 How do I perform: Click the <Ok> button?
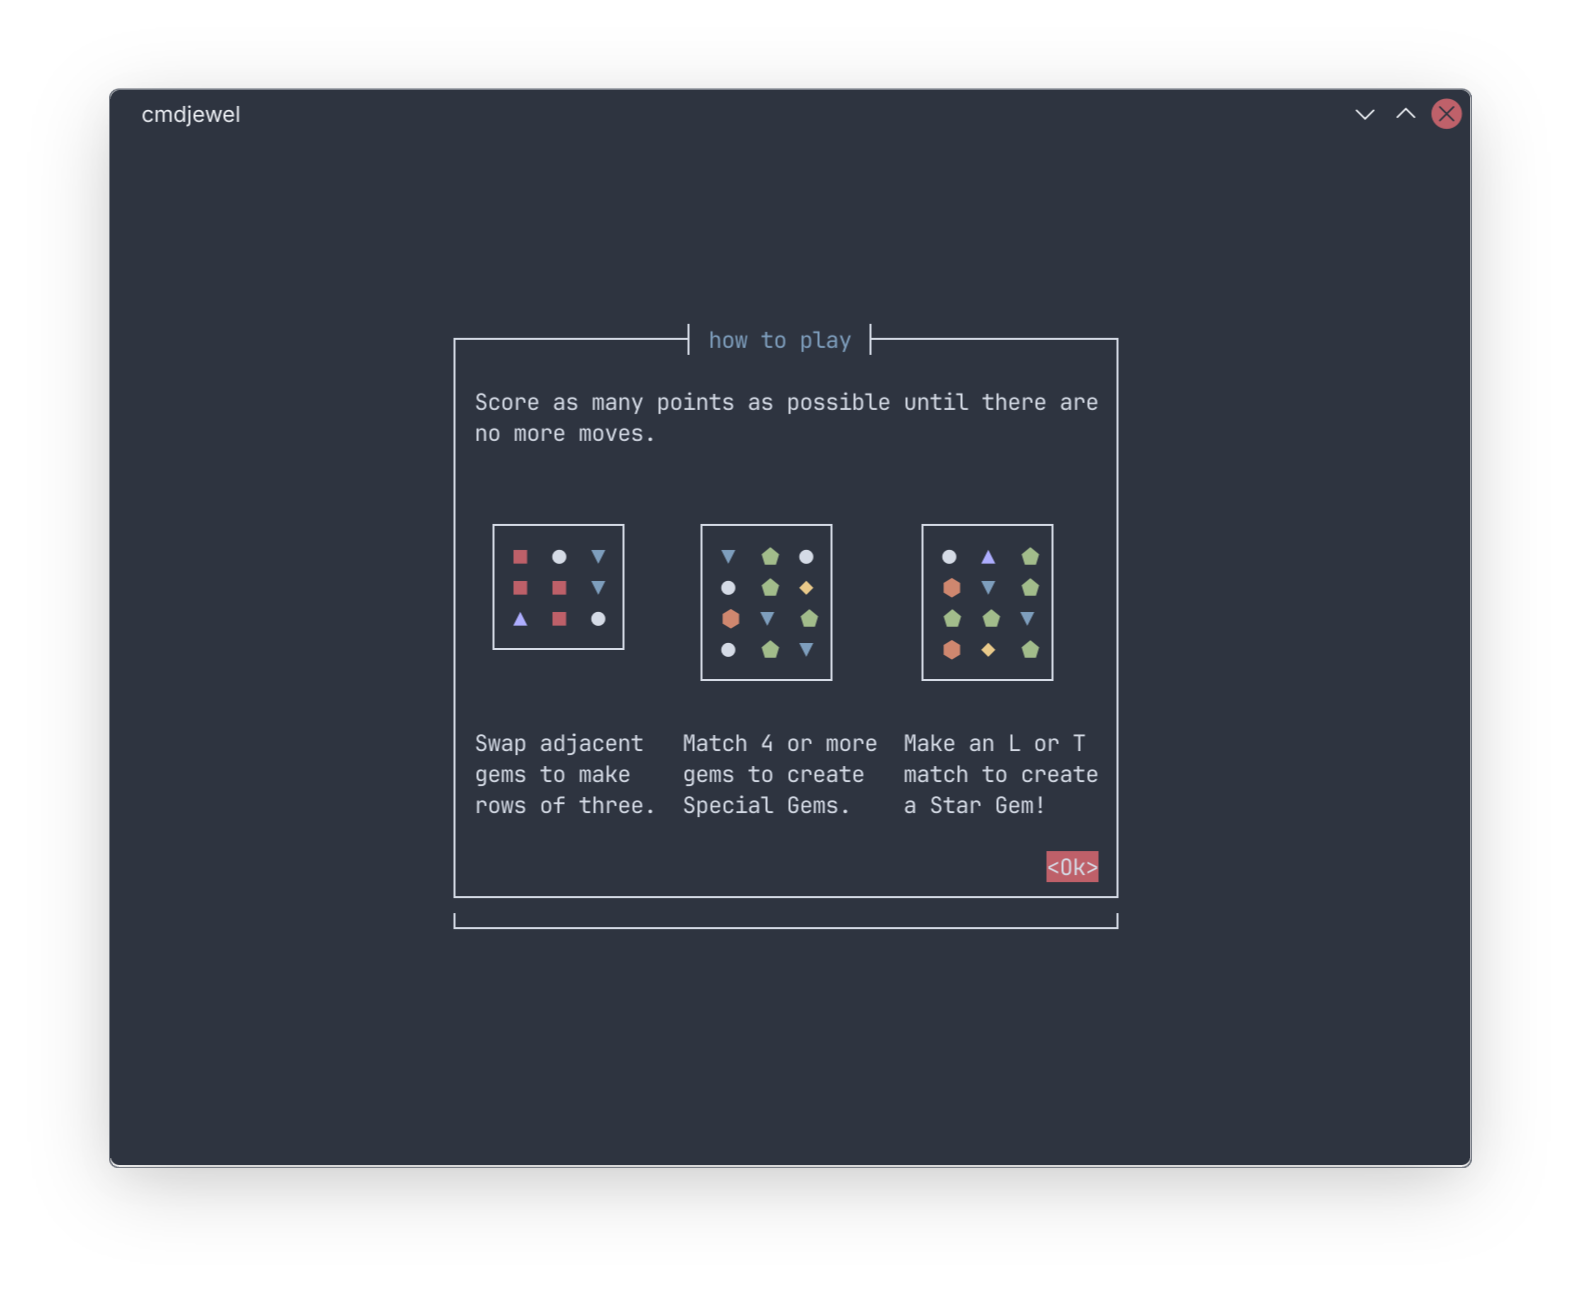pos(1072,867)
